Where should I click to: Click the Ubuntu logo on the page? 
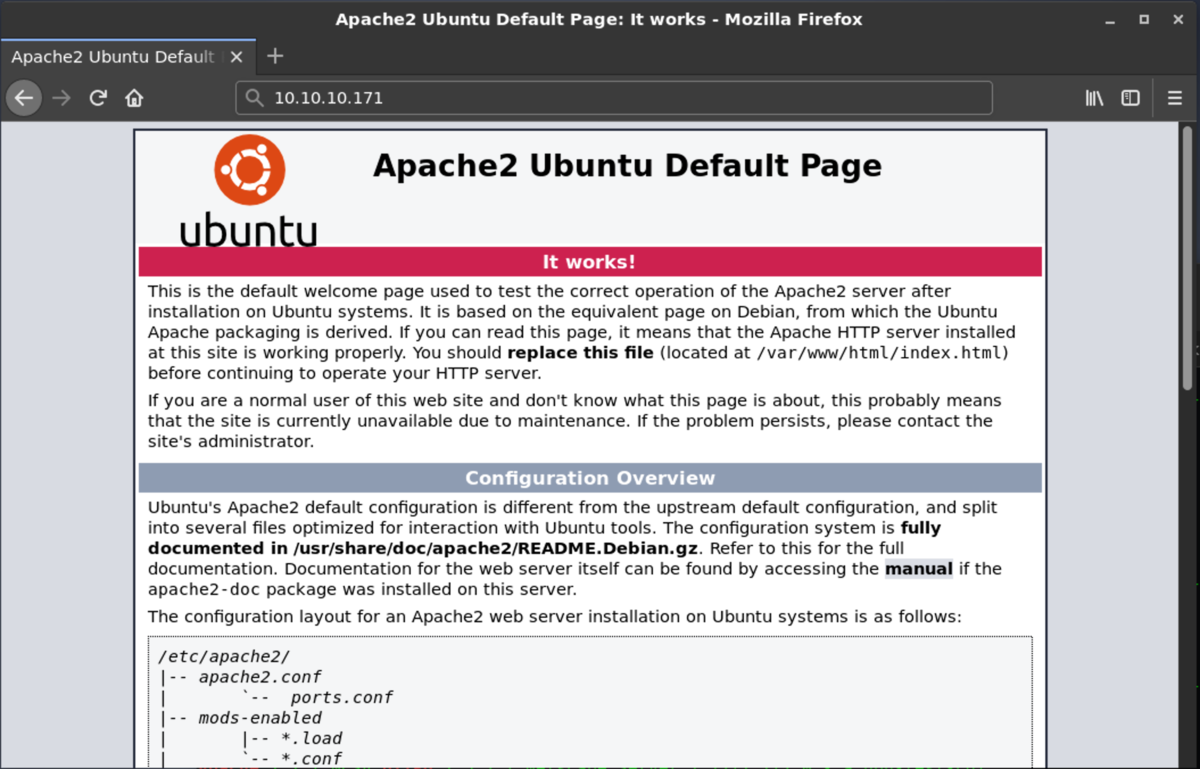pos(248,170)
